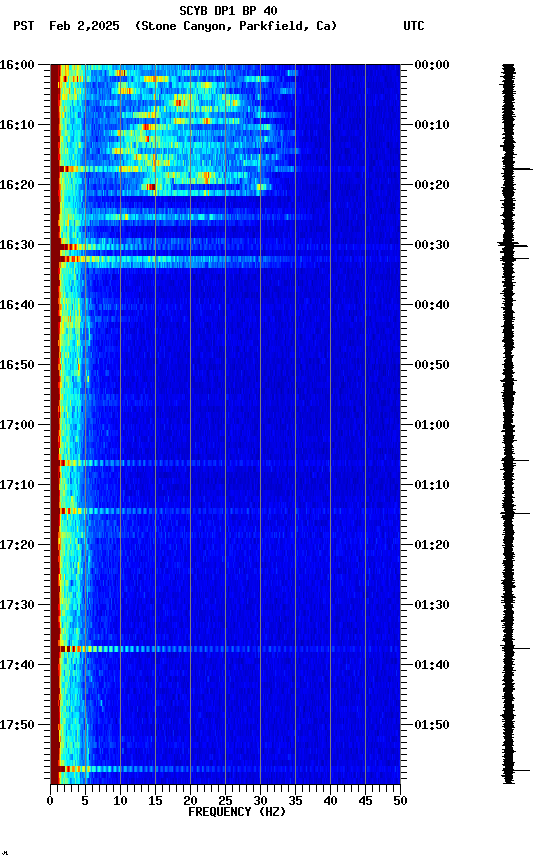
Task: Click the PST time label "16:30"
Action: coord(17,245)
